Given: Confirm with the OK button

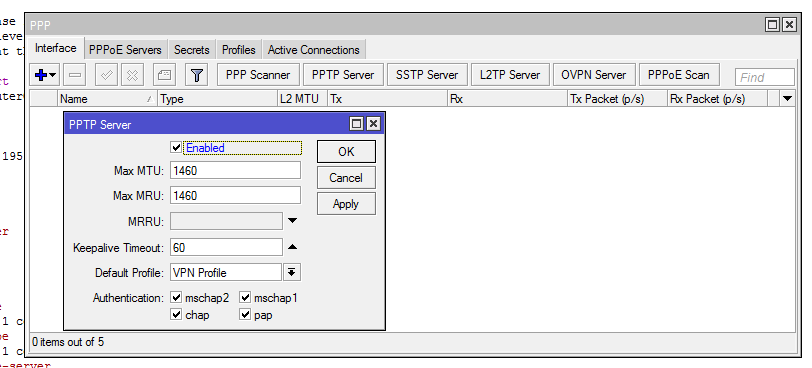Looking at the screenshot, I should coord(346,152).
